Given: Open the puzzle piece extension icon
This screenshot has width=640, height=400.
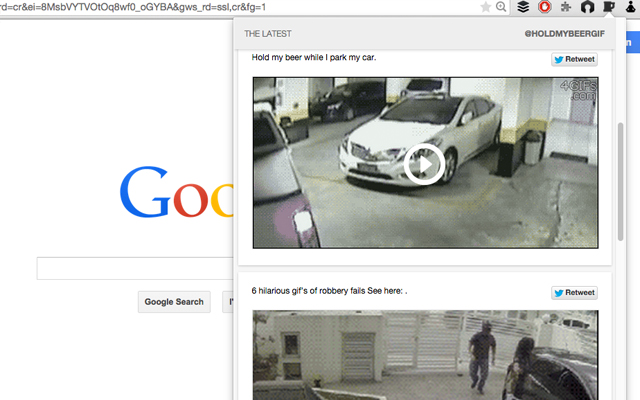Looking at the screenshot, I should coord(566,7).
